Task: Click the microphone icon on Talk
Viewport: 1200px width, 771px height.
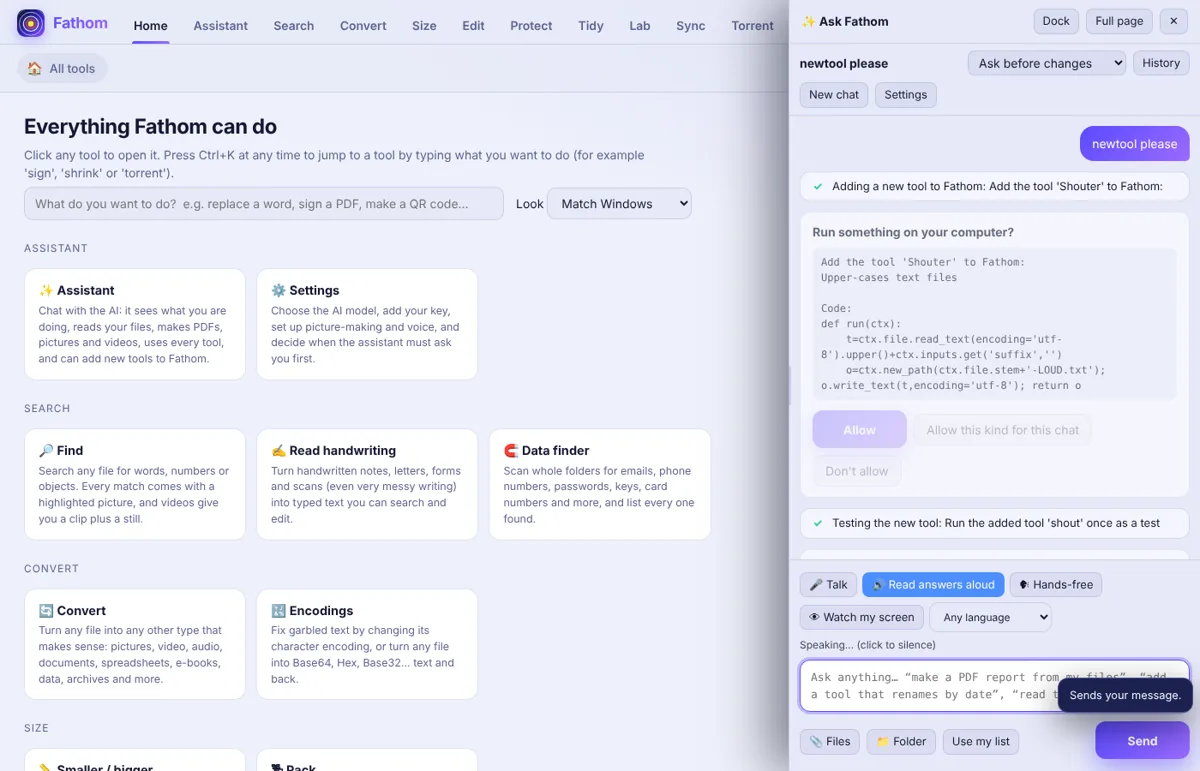Action: tap(816, 585)
